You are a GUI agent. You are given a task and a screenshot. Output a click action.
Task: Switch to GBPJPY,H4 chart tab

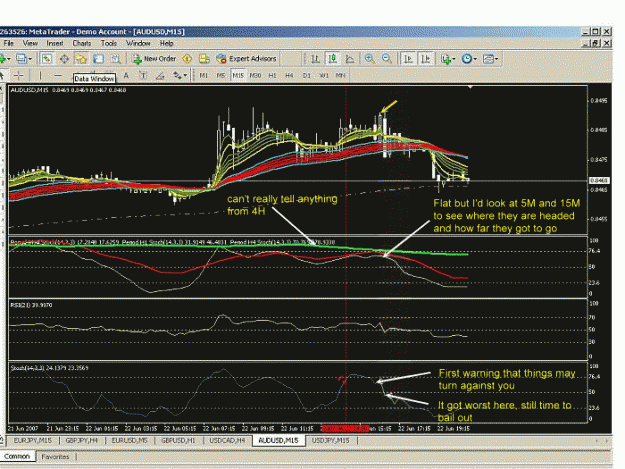coord(82,440)
